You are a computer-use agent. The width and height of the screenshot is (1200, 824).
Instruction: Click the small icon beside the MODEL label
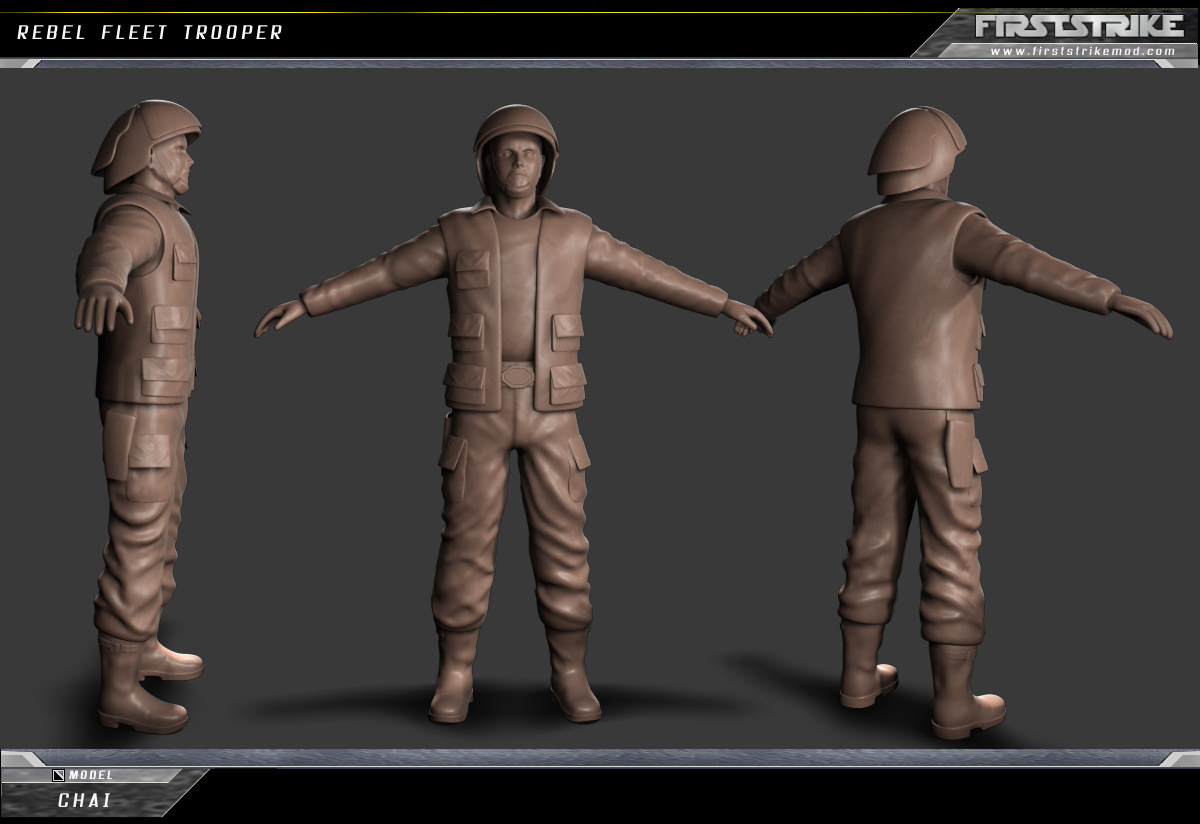(58, 775)
